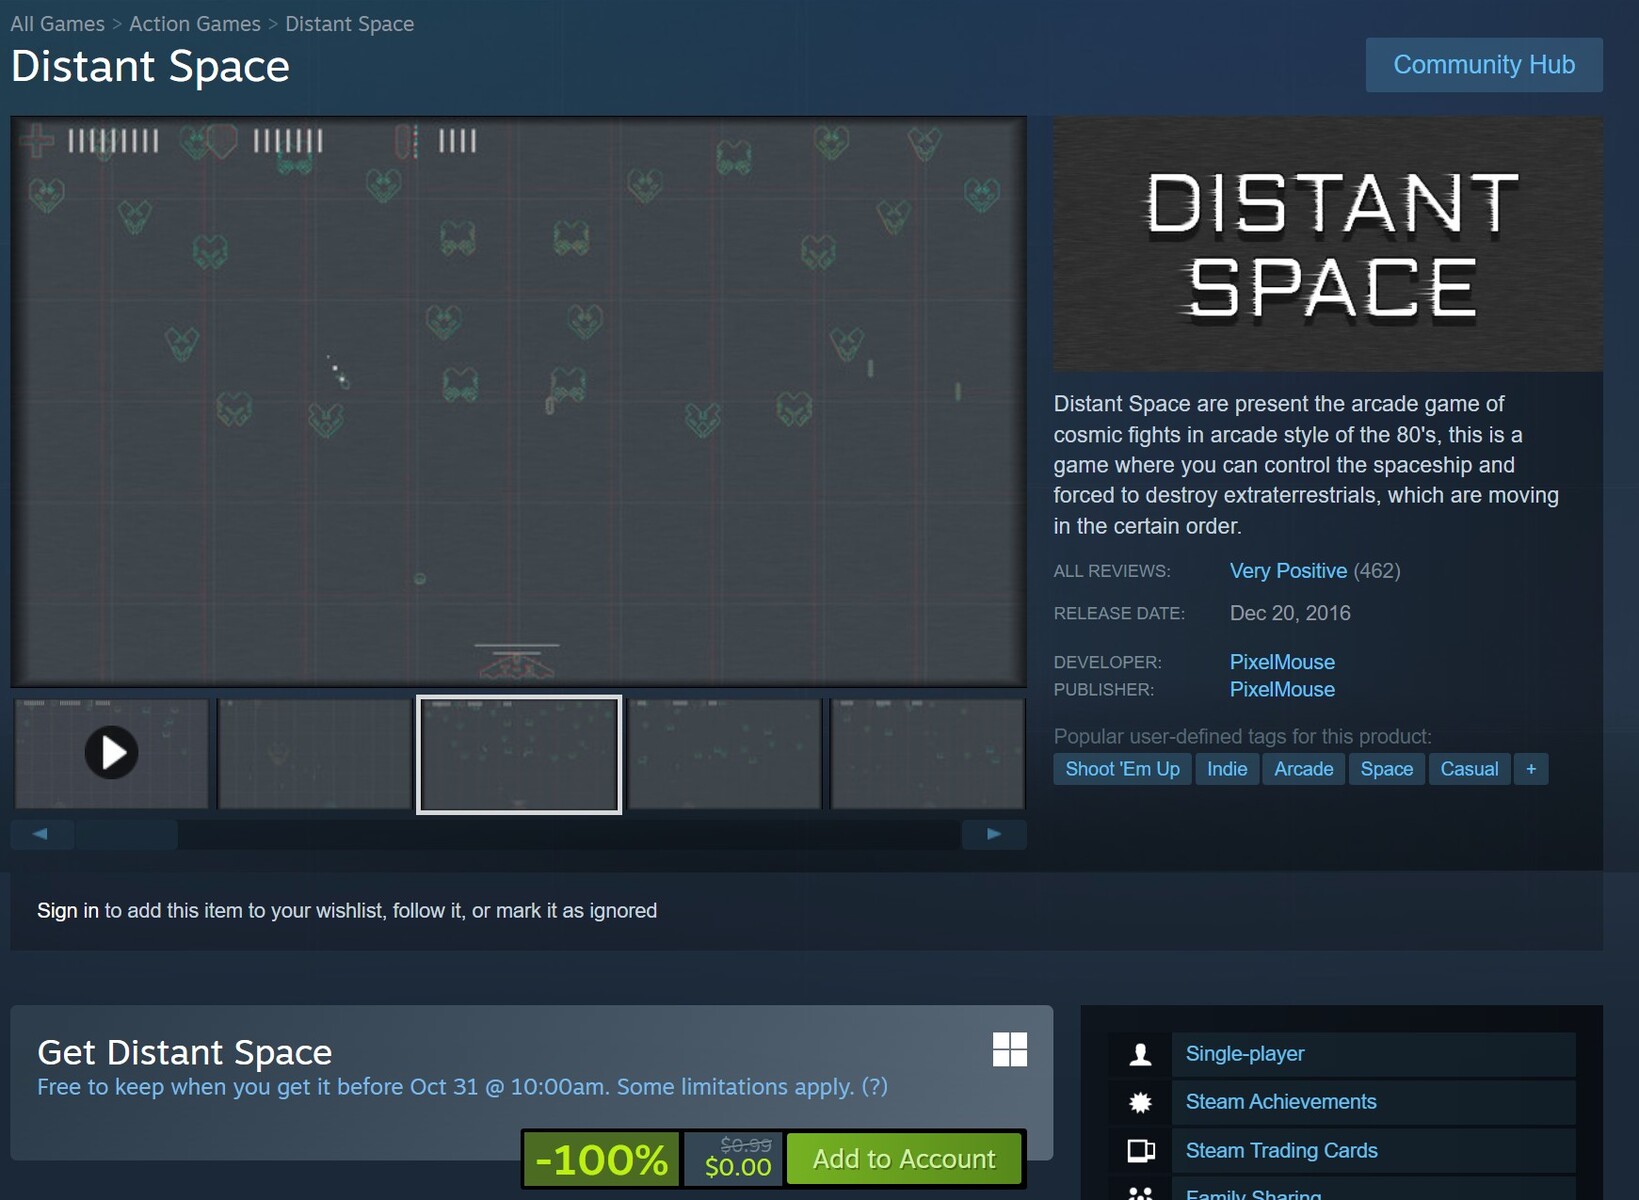This screenshot has height=1200, width=1639.
Task: Open PixelMouse developer page
Action: tap(1282, 662)
